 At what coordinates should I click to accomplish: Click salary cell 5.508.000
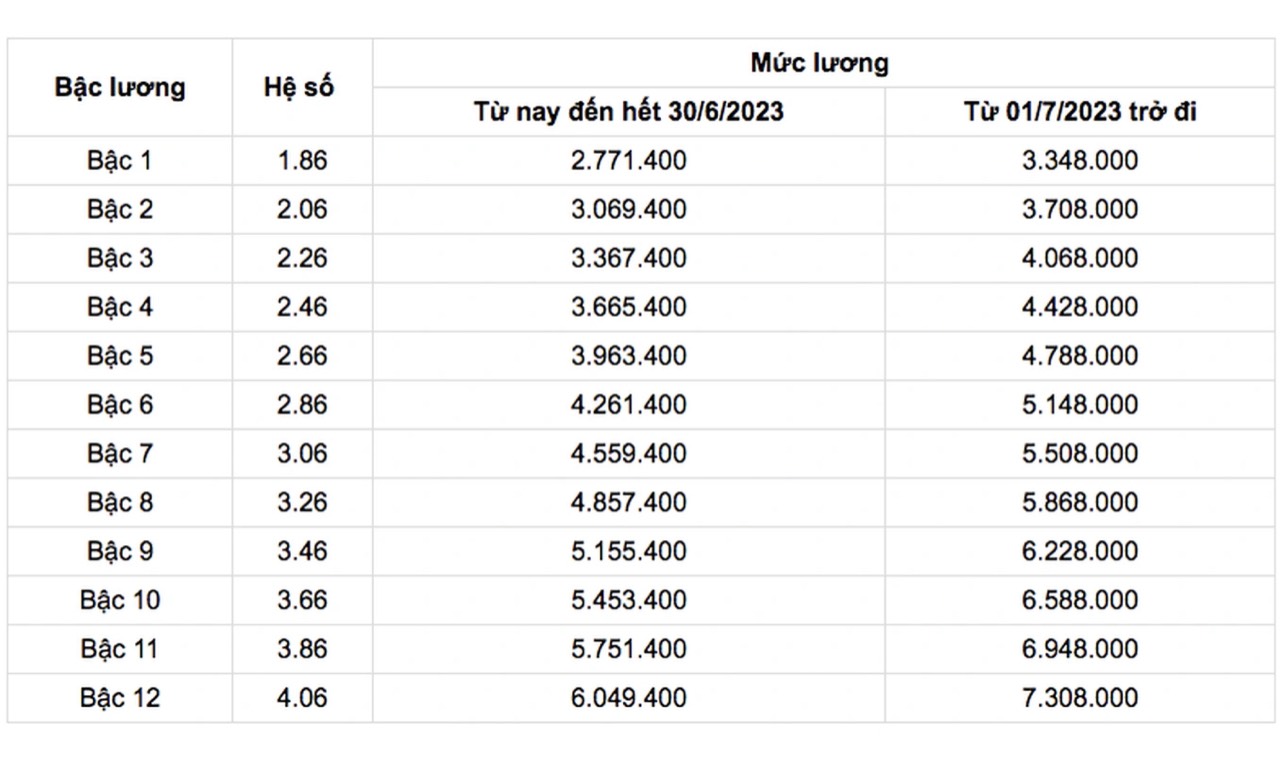[1080, 454]
